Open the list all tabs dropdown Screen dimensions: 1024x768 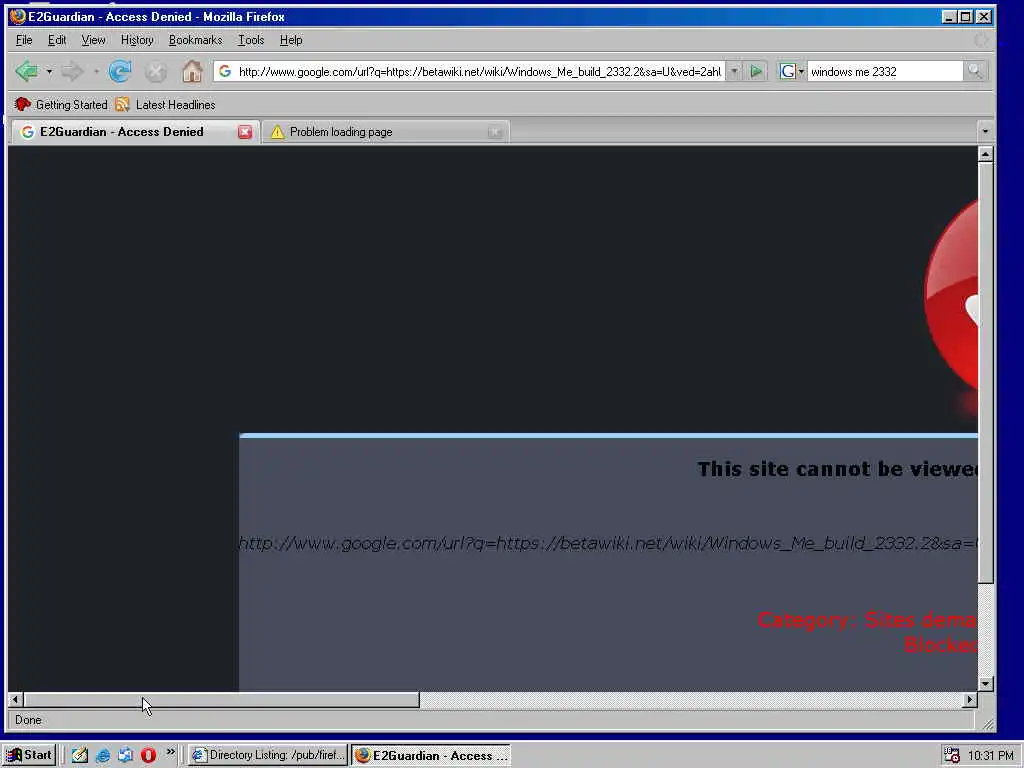pos(985,132)
